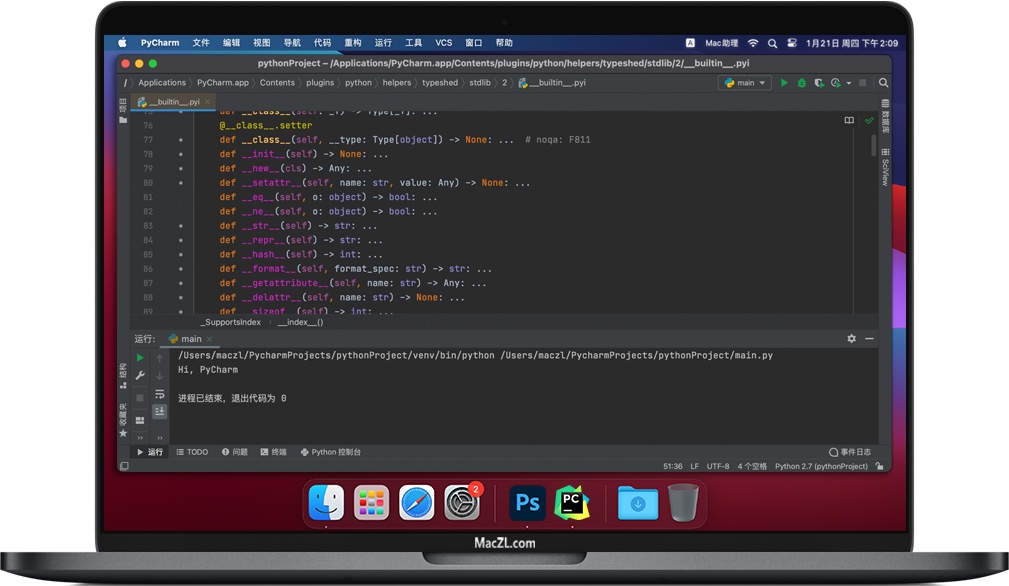Start debugging with the bug icon
Screen dimensions: 1009x586
[x=801, y=84]
